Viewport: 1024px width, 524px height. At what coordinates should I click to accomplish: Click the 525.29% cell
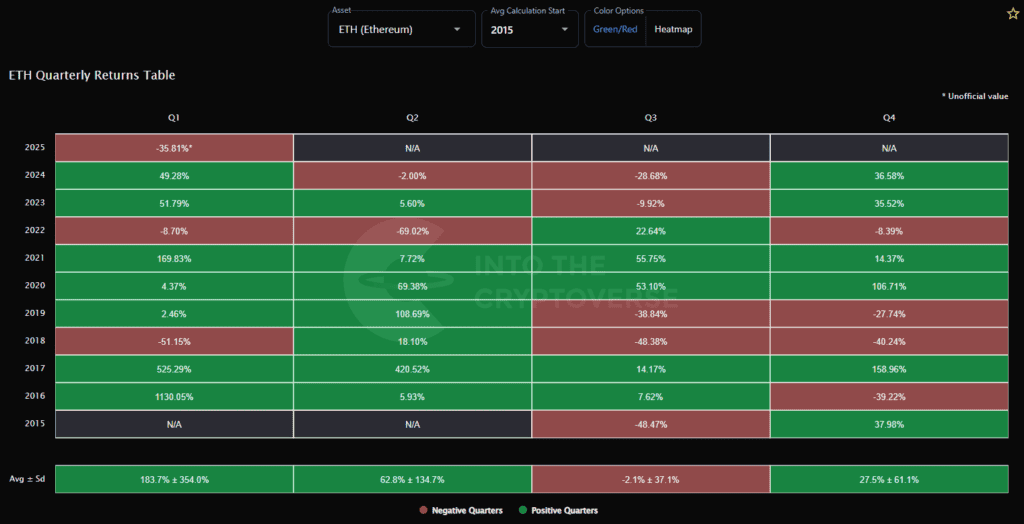click(174, 369)
